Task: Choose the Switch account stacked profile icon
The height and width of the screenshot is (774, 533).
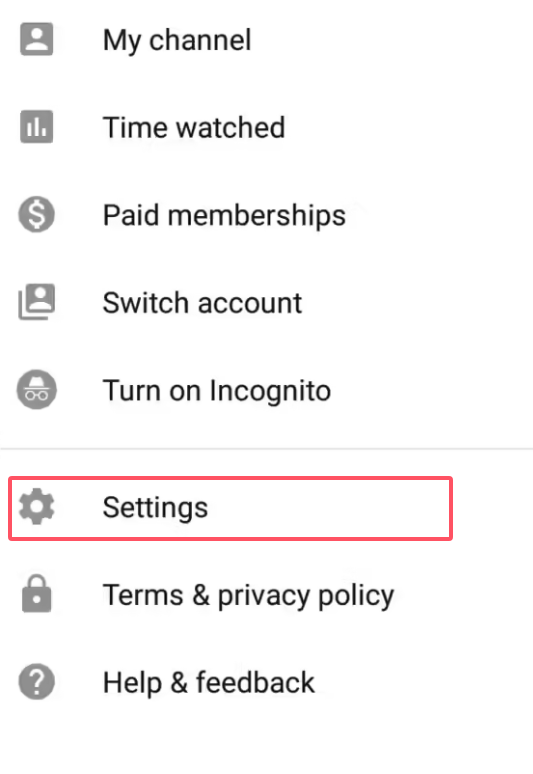Action: coord(37,302)
